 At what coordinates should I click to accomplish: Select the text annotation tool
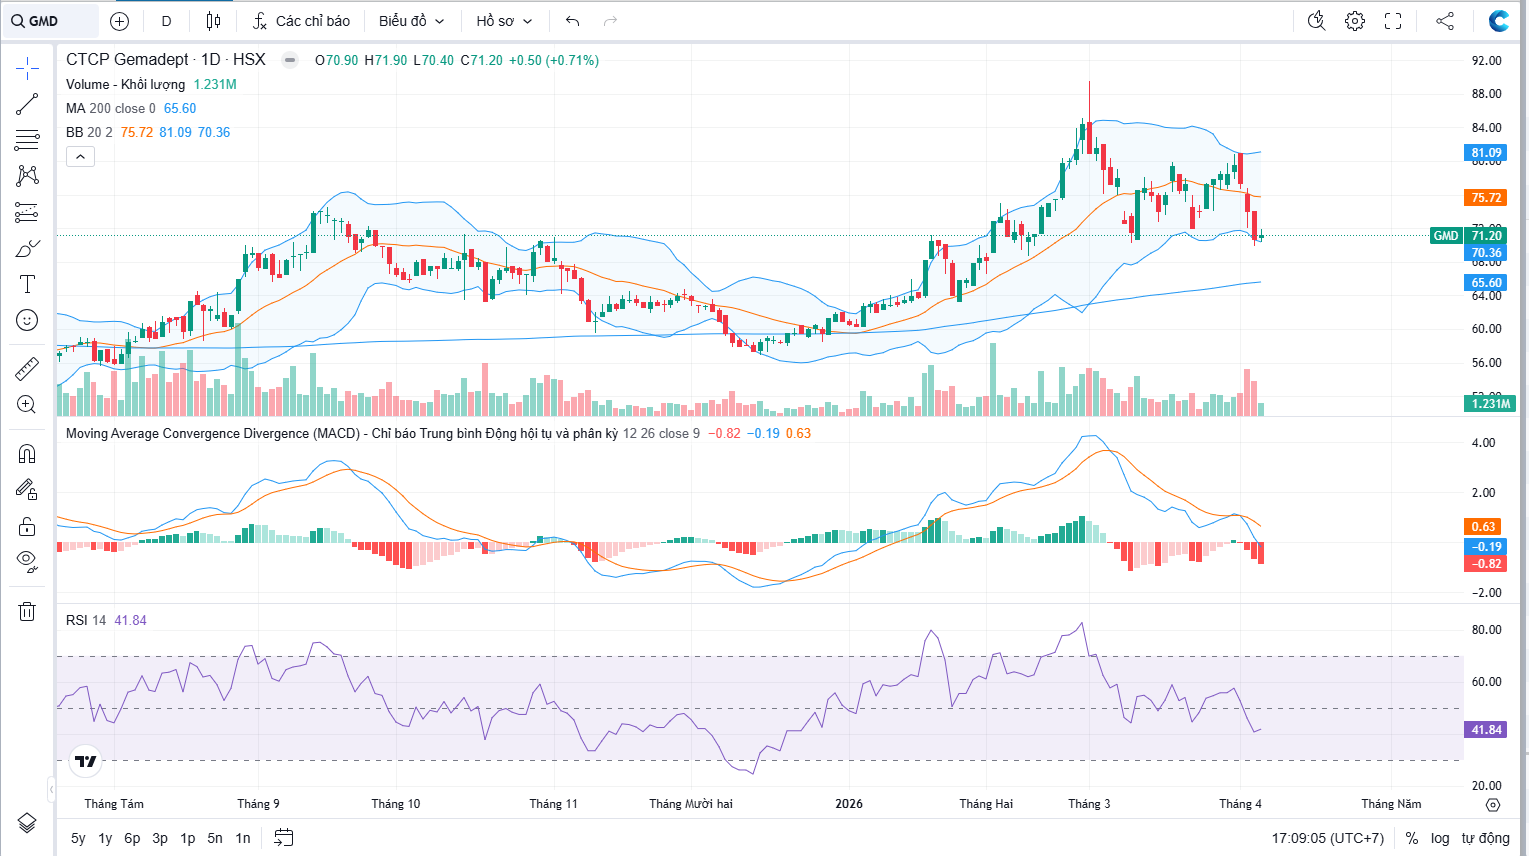[27, 284]
